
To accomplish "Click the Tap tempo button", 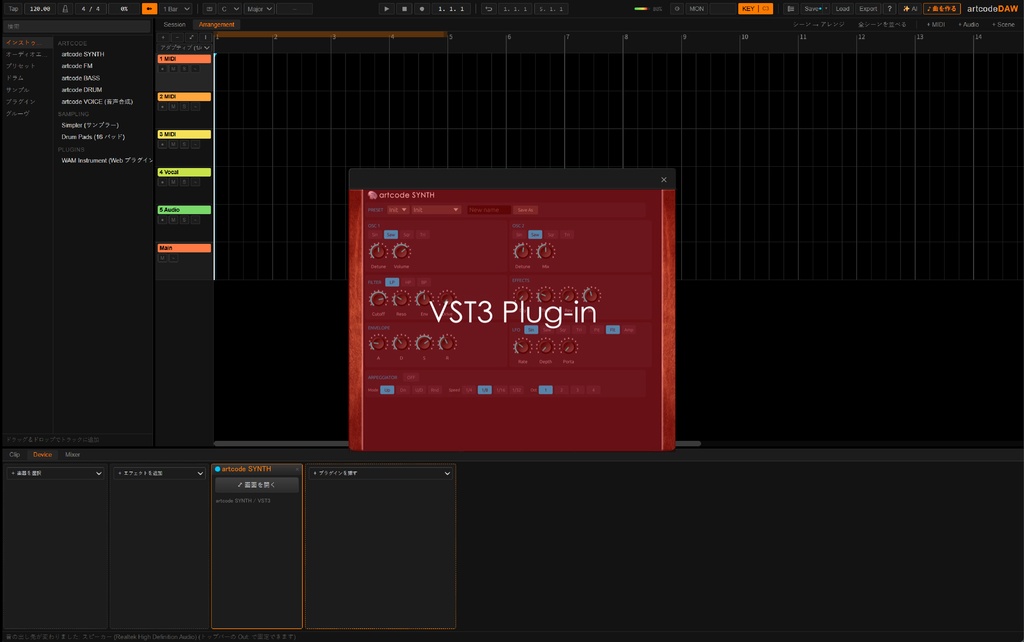I will click(13, 8).
